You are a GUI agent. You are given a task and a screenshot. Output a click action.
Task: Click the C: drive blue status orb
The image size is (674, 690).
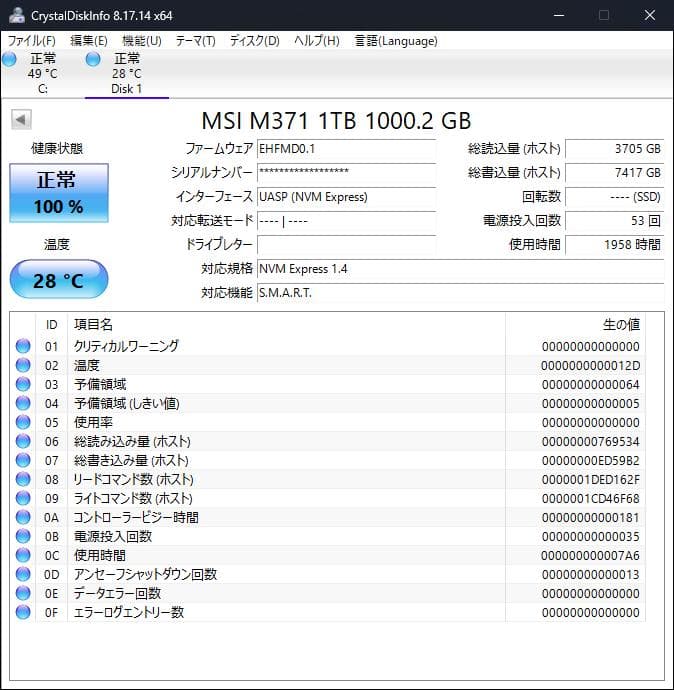pos(9,59)
